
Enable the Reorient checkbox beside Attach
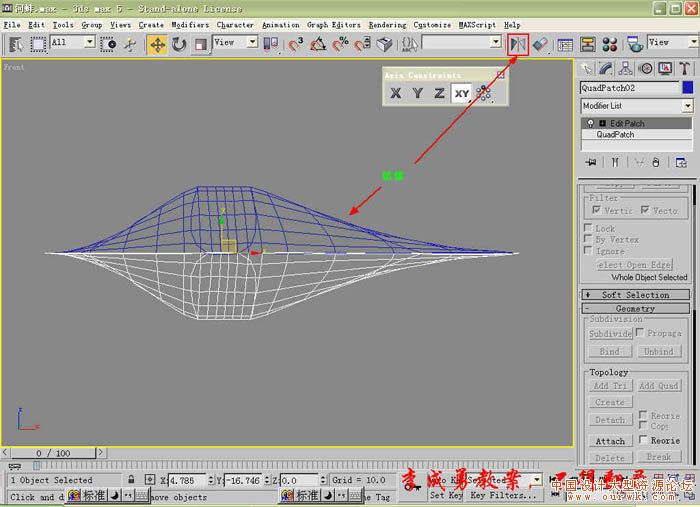[x=643, y=440]
